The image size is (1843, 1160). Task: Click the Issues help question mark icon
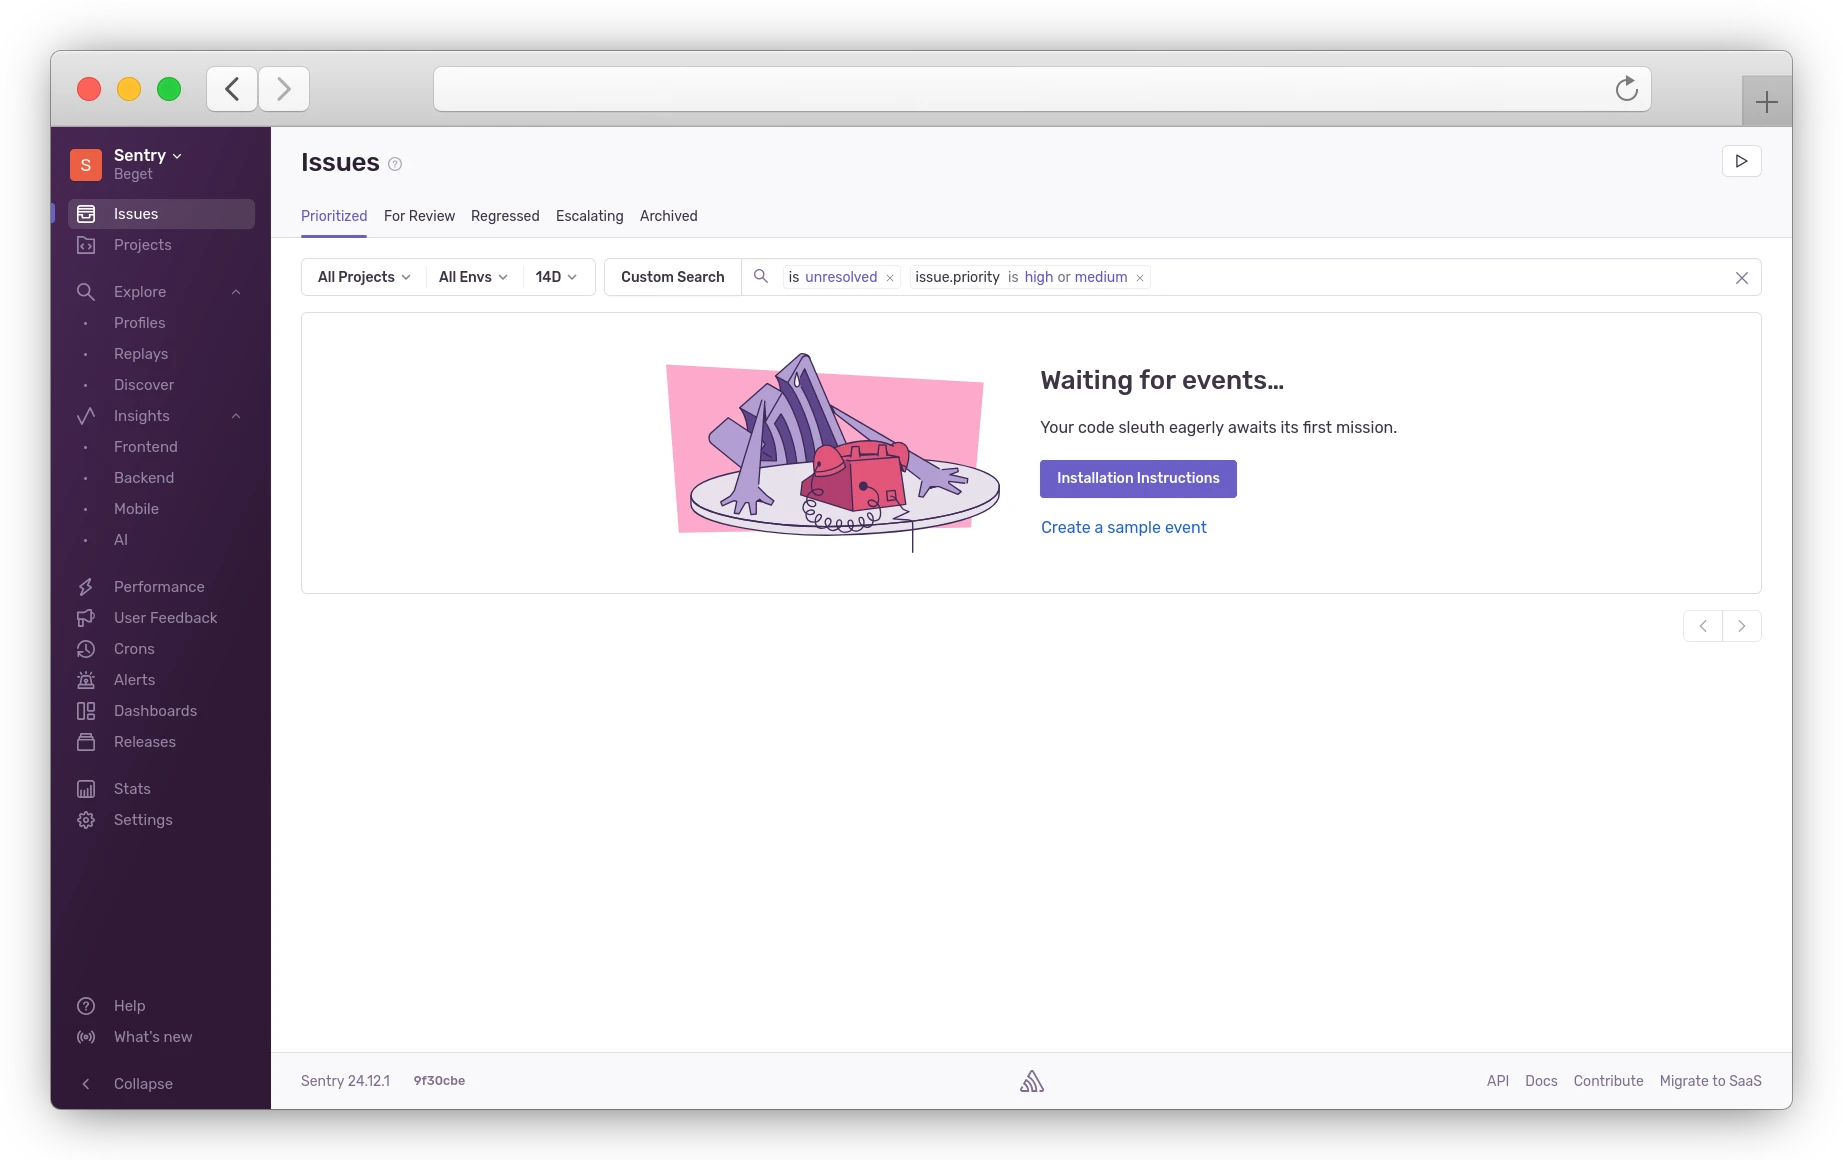pos(395,164)
